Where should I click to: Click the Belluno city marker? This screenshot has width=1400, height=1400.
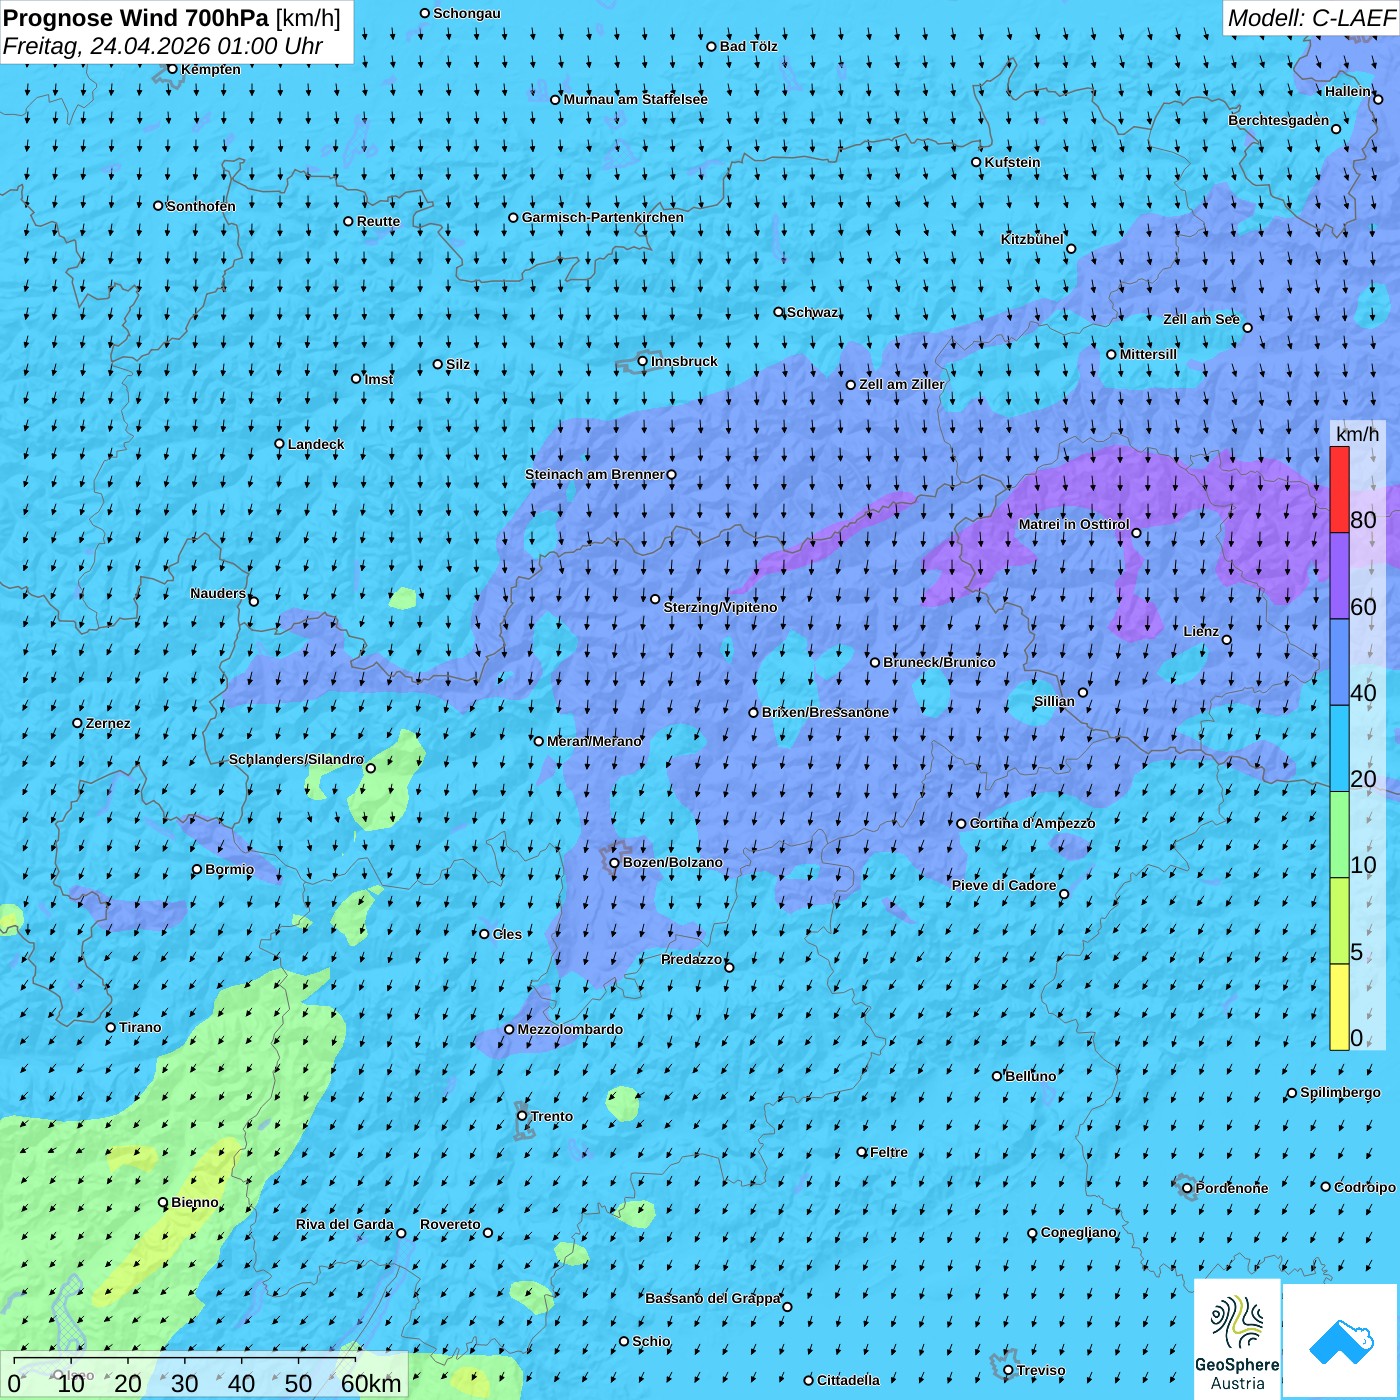click(997, 1076)
